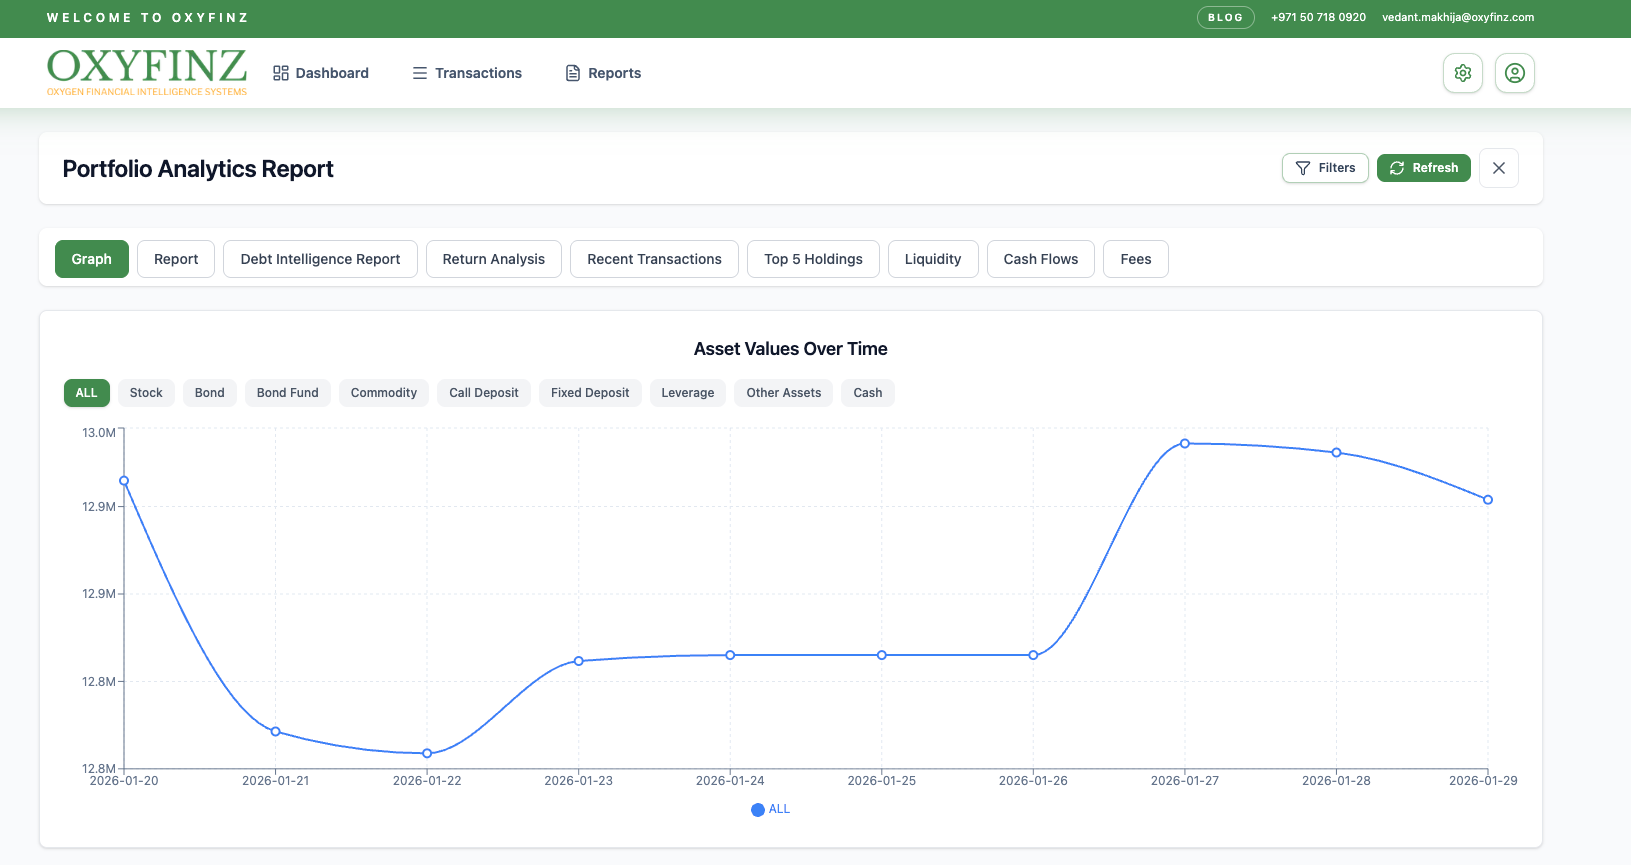Close the Portfolio Analytics Report panel
This screenshot has height=865, width=1631.
pos(1499,168)
